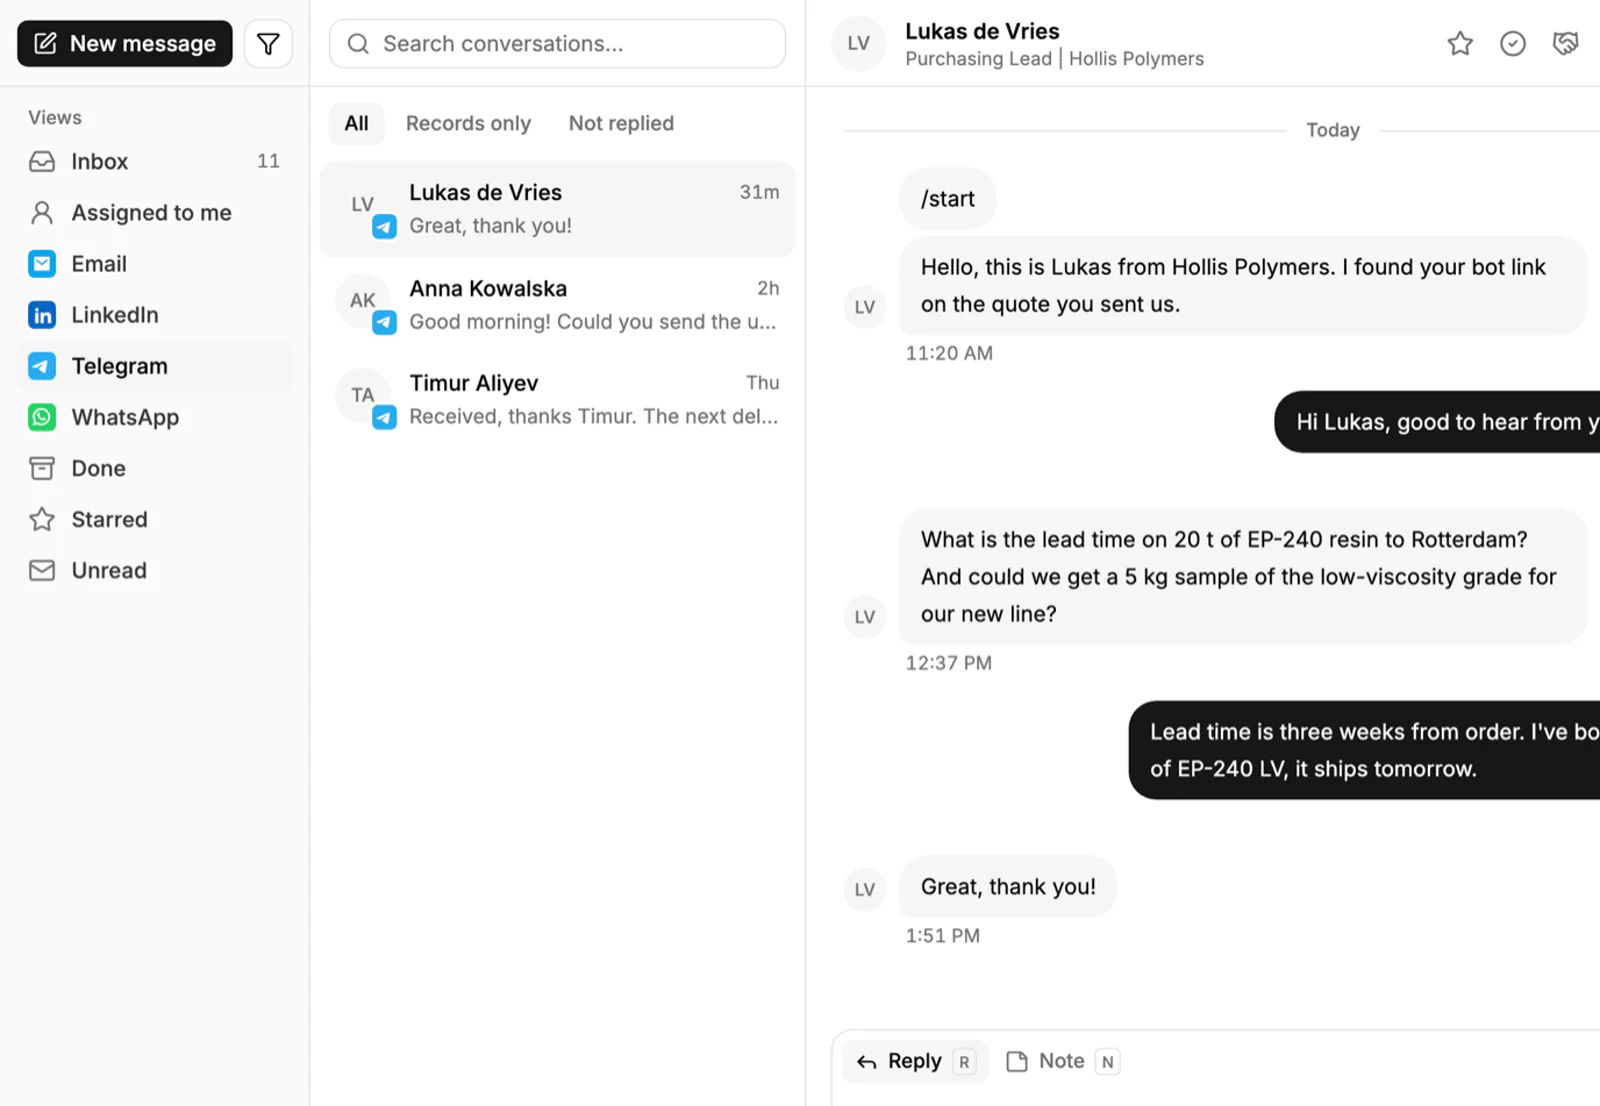Viewport: 1600px width, 1106px height.
Task: Open Lukas de Vries conversation
Action: [x=557, y=209]
